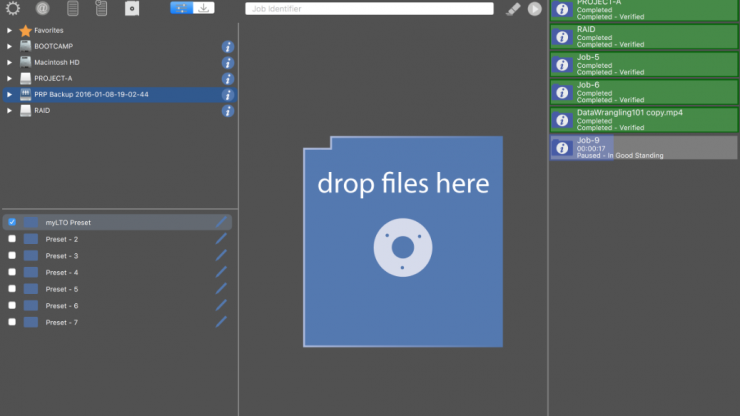
Task: Tick the Preset - 5 checkbox
Action: click(12, 289)
